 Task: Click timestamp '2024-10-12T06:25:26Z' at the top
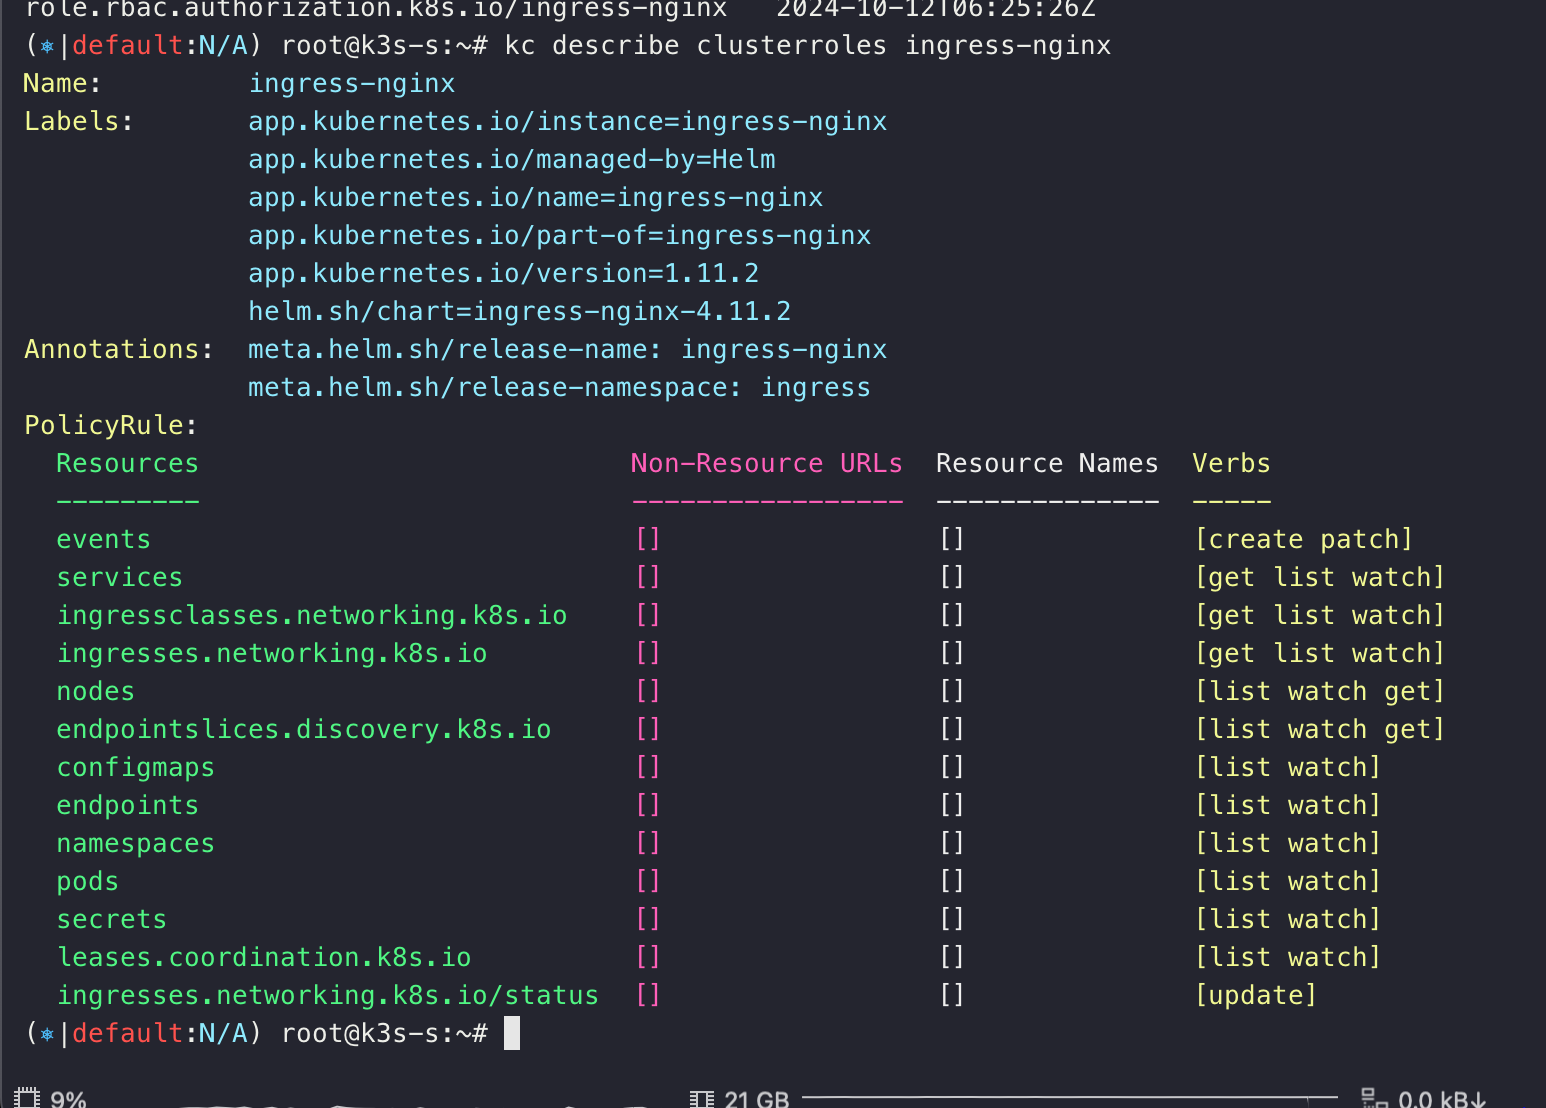[x=936, y=10]
